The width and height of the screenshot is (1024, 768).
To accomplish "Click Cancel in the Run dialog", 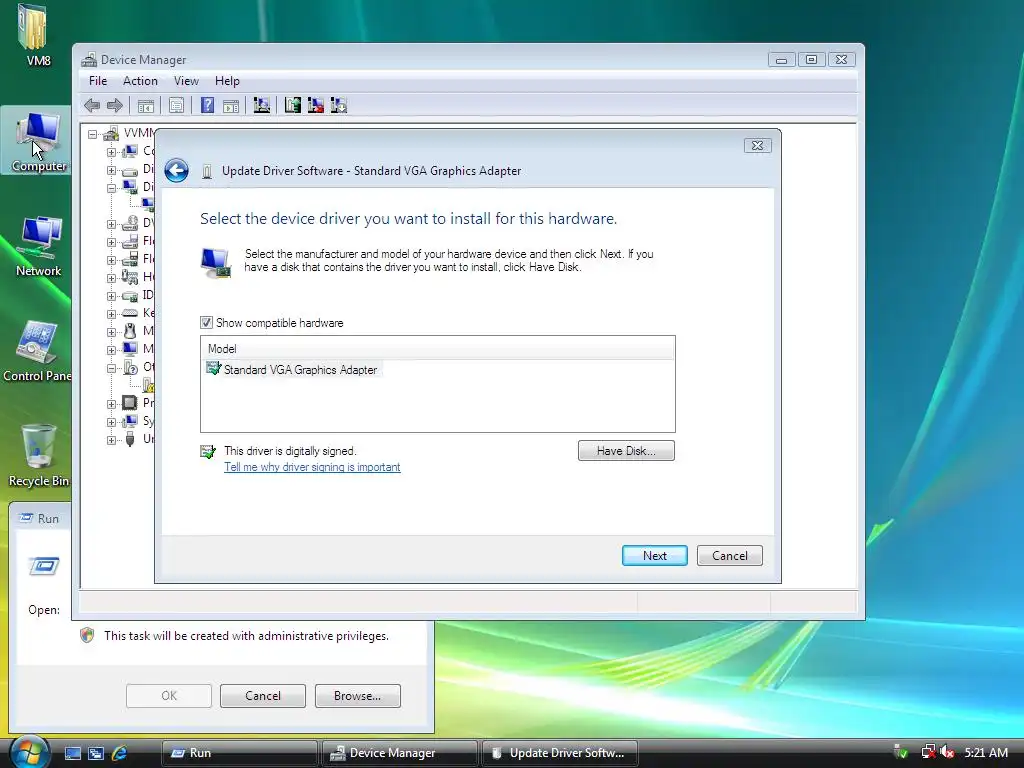I will pos(263,696).
